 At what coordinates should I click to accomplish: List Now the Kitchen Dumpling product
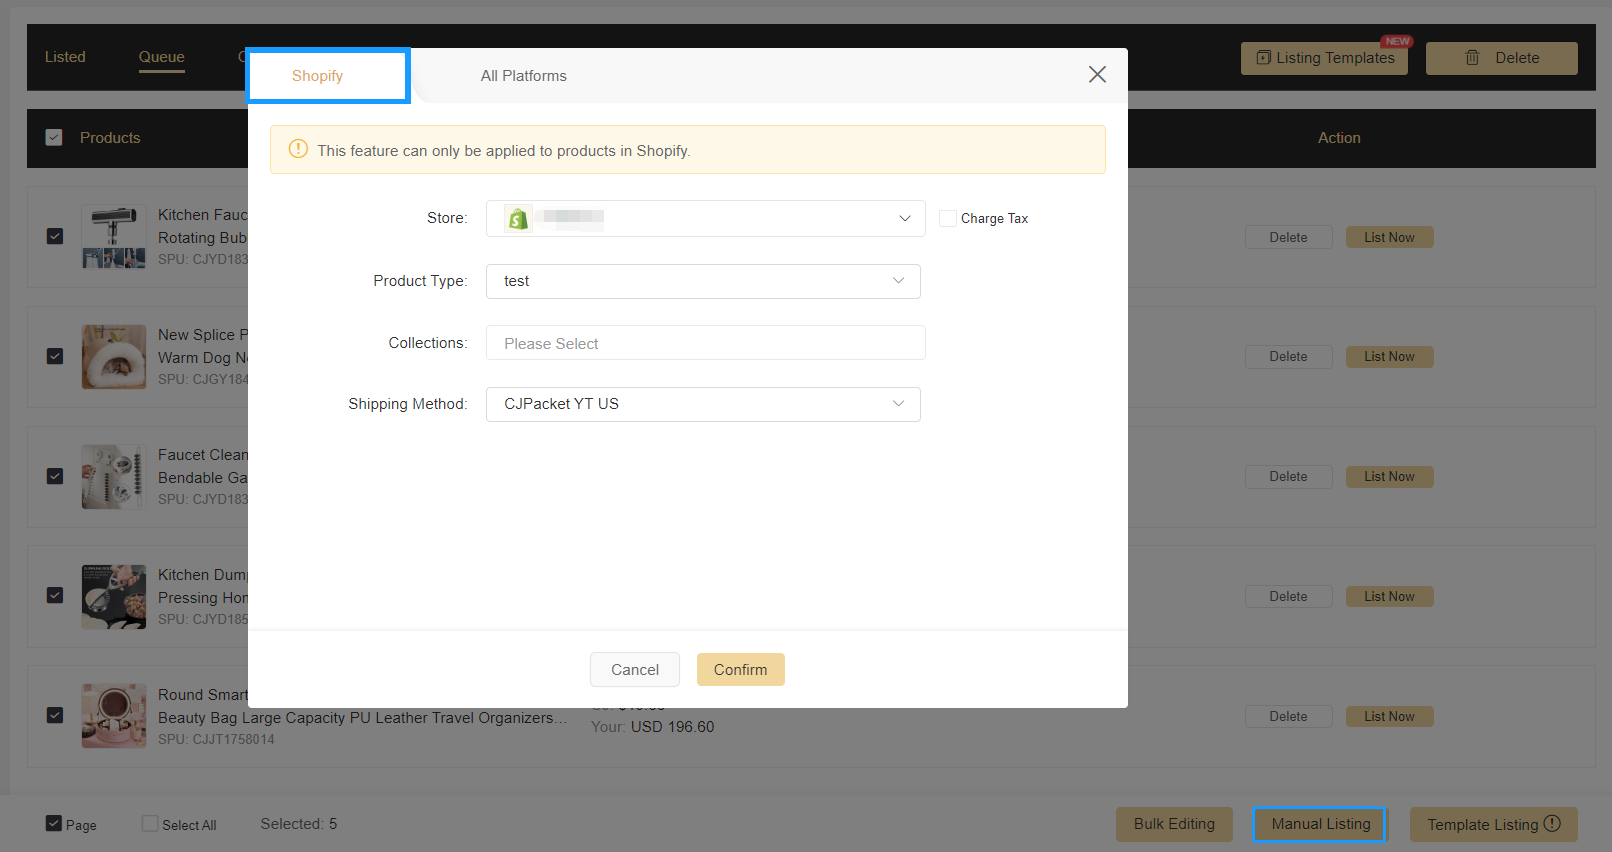click(1389, 596)
